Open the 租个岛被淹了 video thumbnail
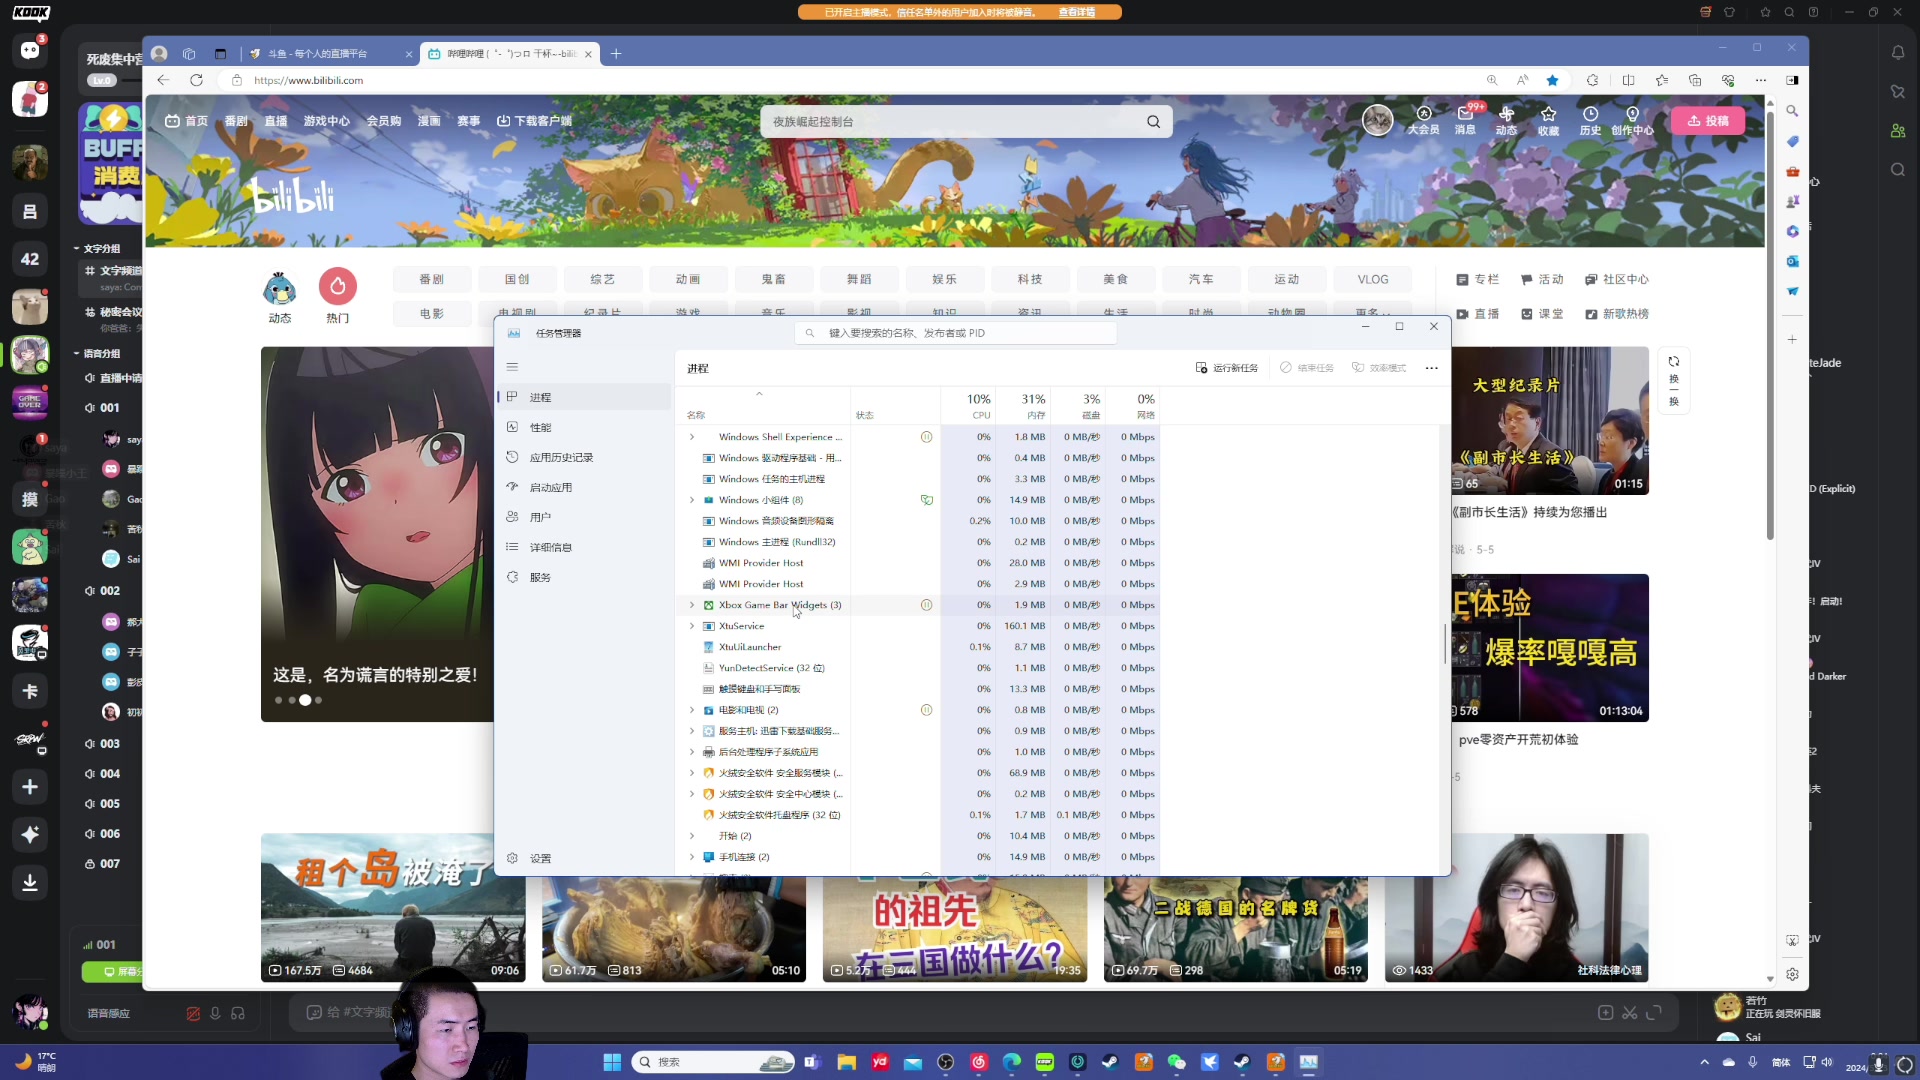Screen dimensions: 1920x1080 (393, 907)
